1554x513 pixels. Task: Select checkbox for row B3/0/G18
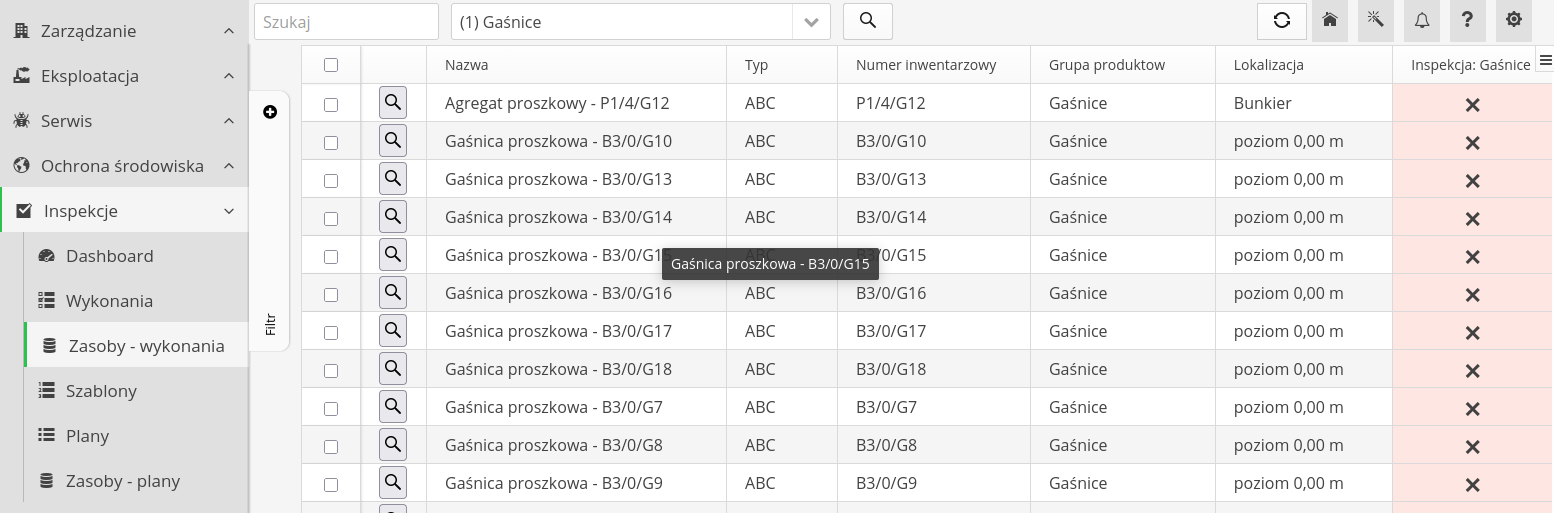click(331, 371)
